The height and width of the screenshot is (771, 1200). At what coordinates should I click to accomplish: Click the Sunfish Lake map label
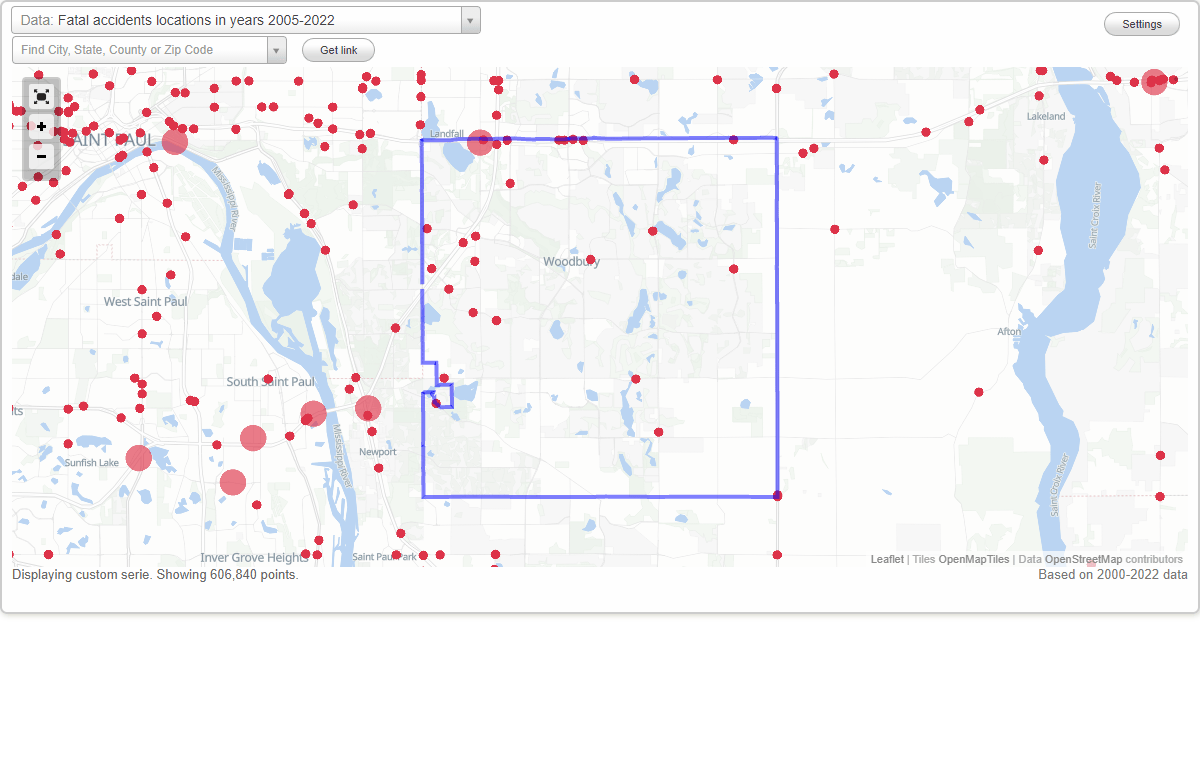pyautogui.click(x=92, y=463)
